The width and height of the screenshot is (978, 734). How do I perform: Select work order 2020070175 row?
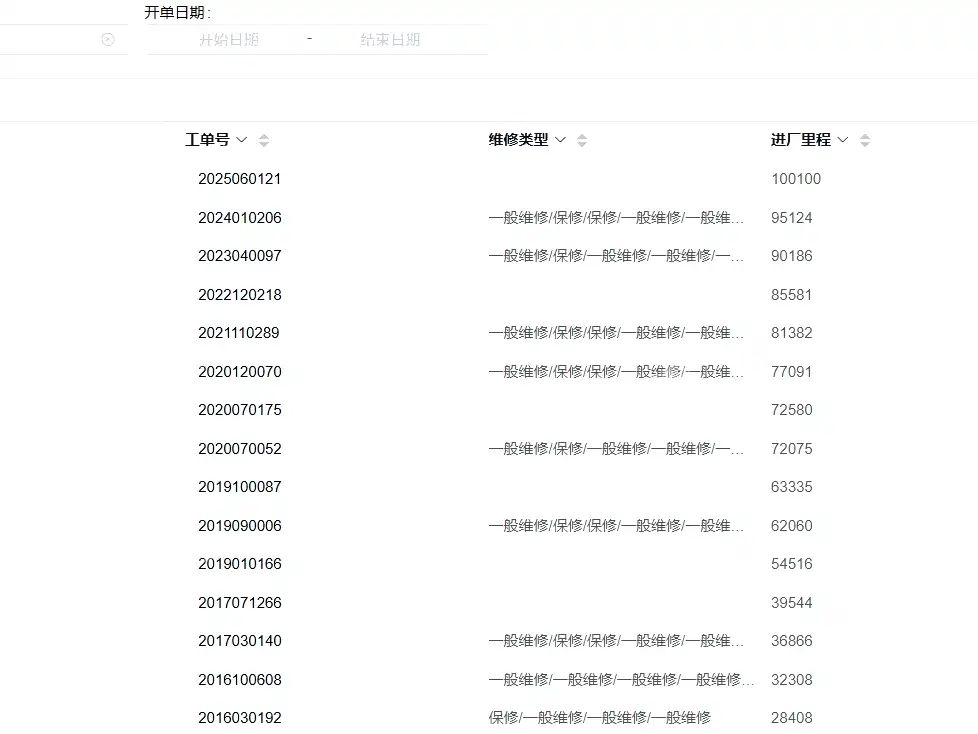pyautogui.click(x=489, y=410)
